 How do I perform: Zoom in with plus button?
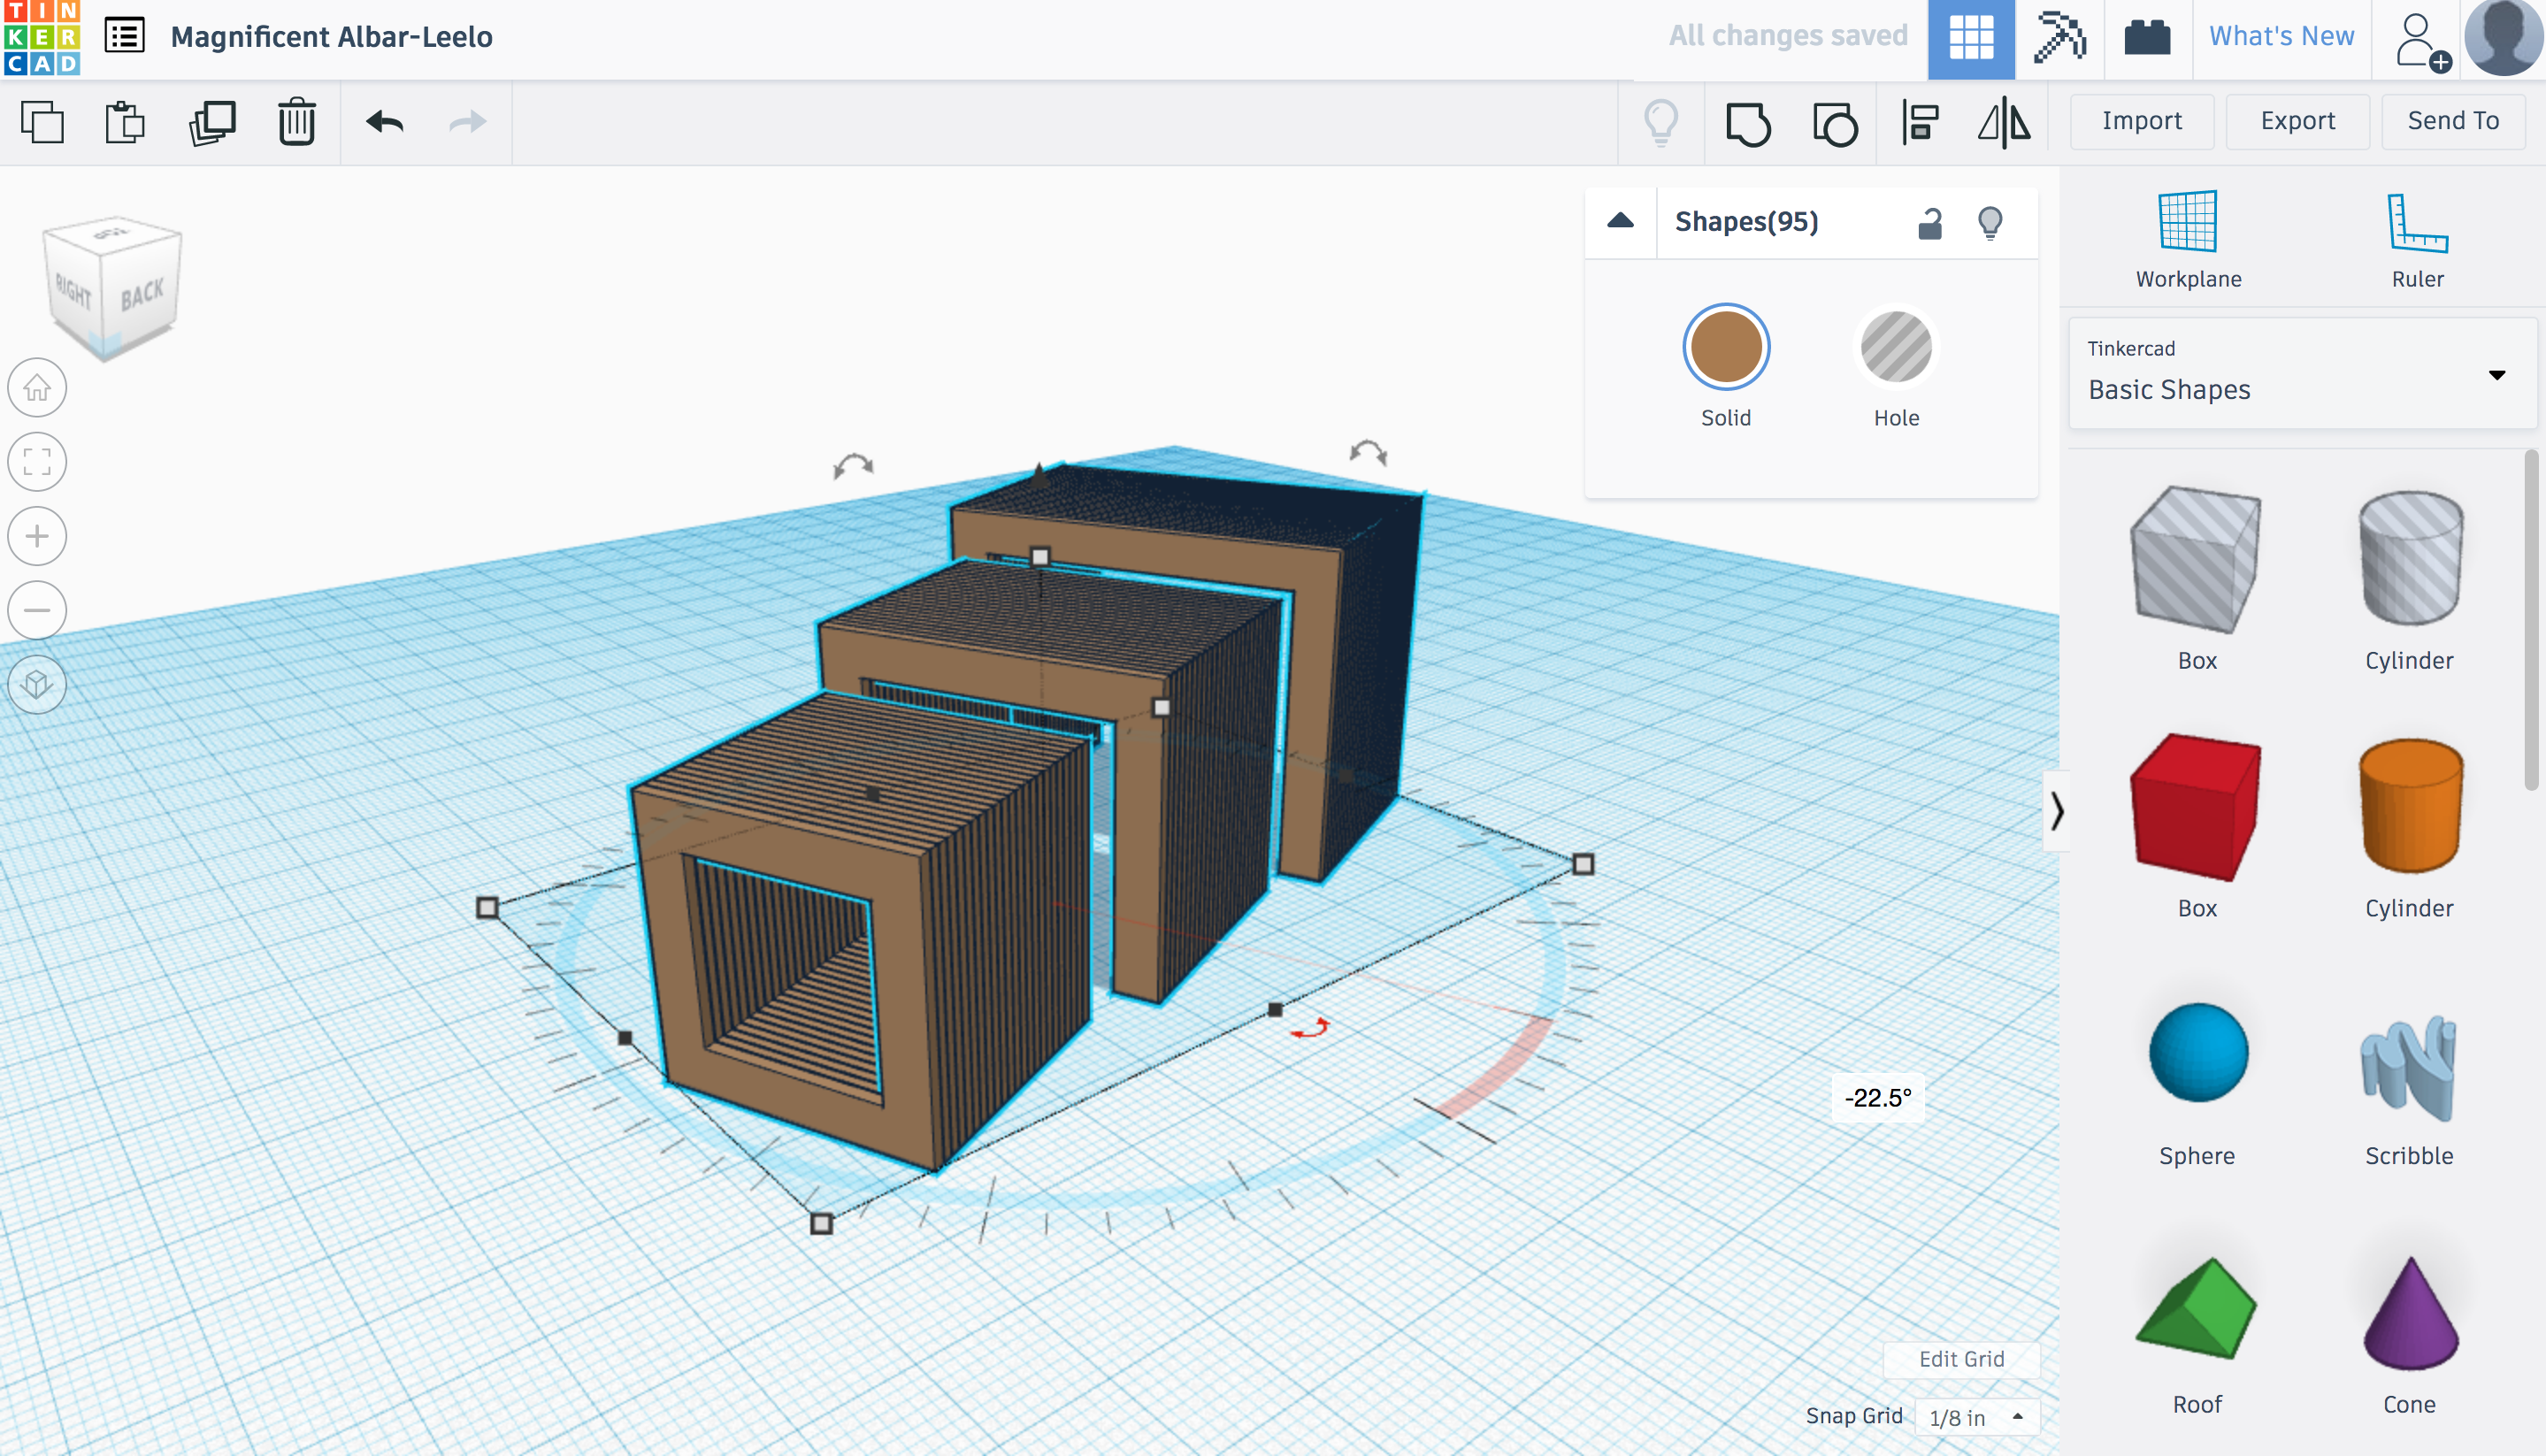point(37,536)
